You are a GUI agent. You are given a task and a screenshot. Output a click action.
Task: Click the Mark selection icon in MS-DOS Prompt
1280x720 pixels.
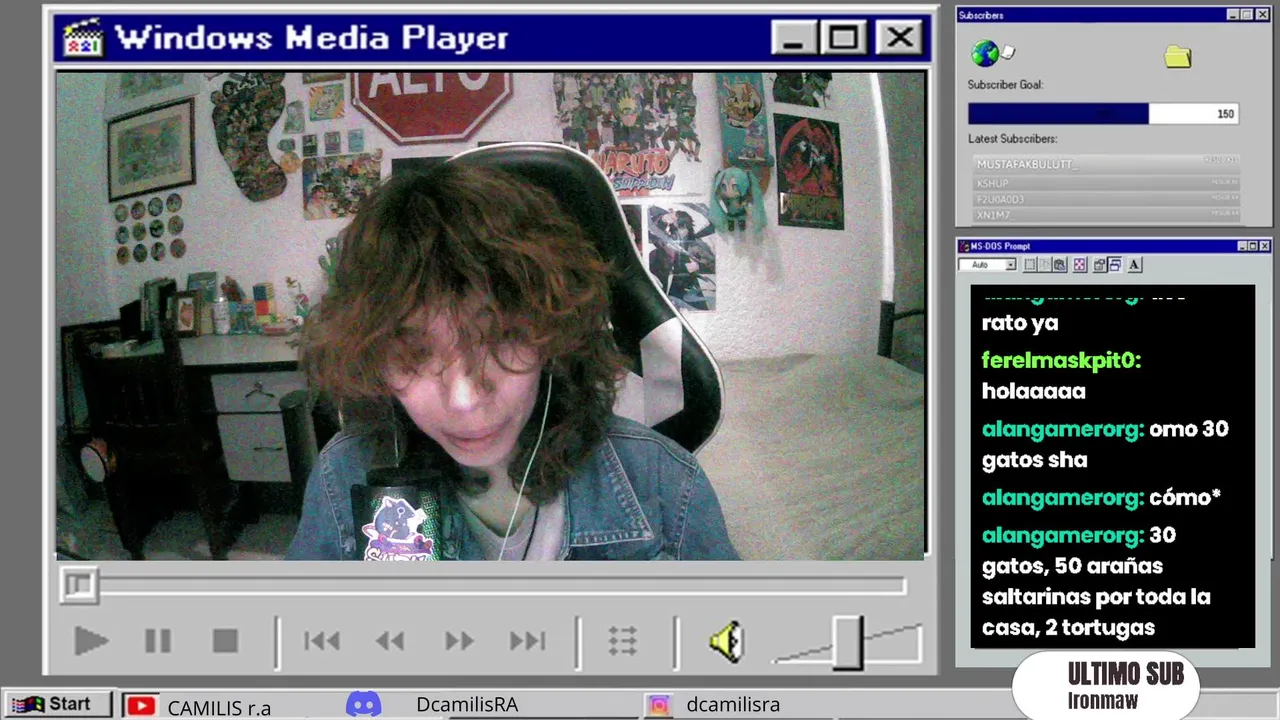1030,265
